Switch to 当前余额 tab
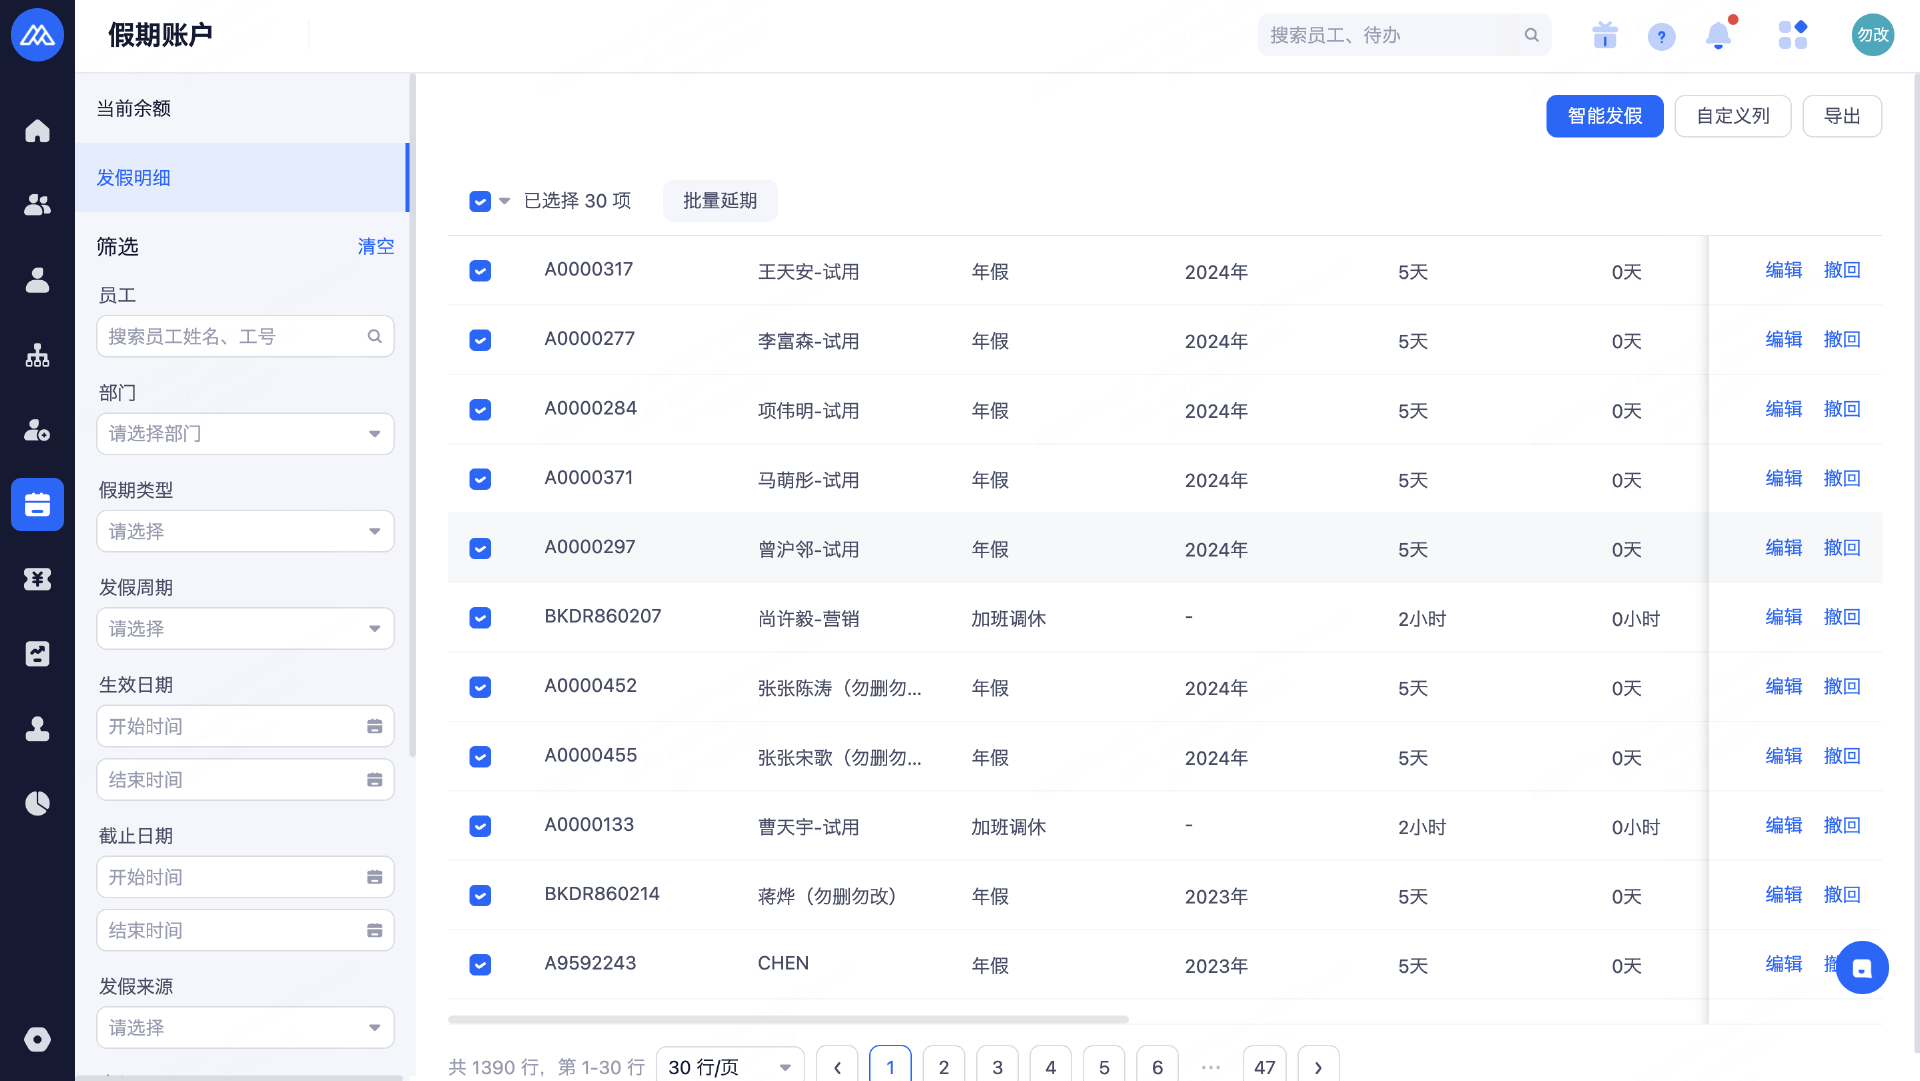 coord(134,108)
